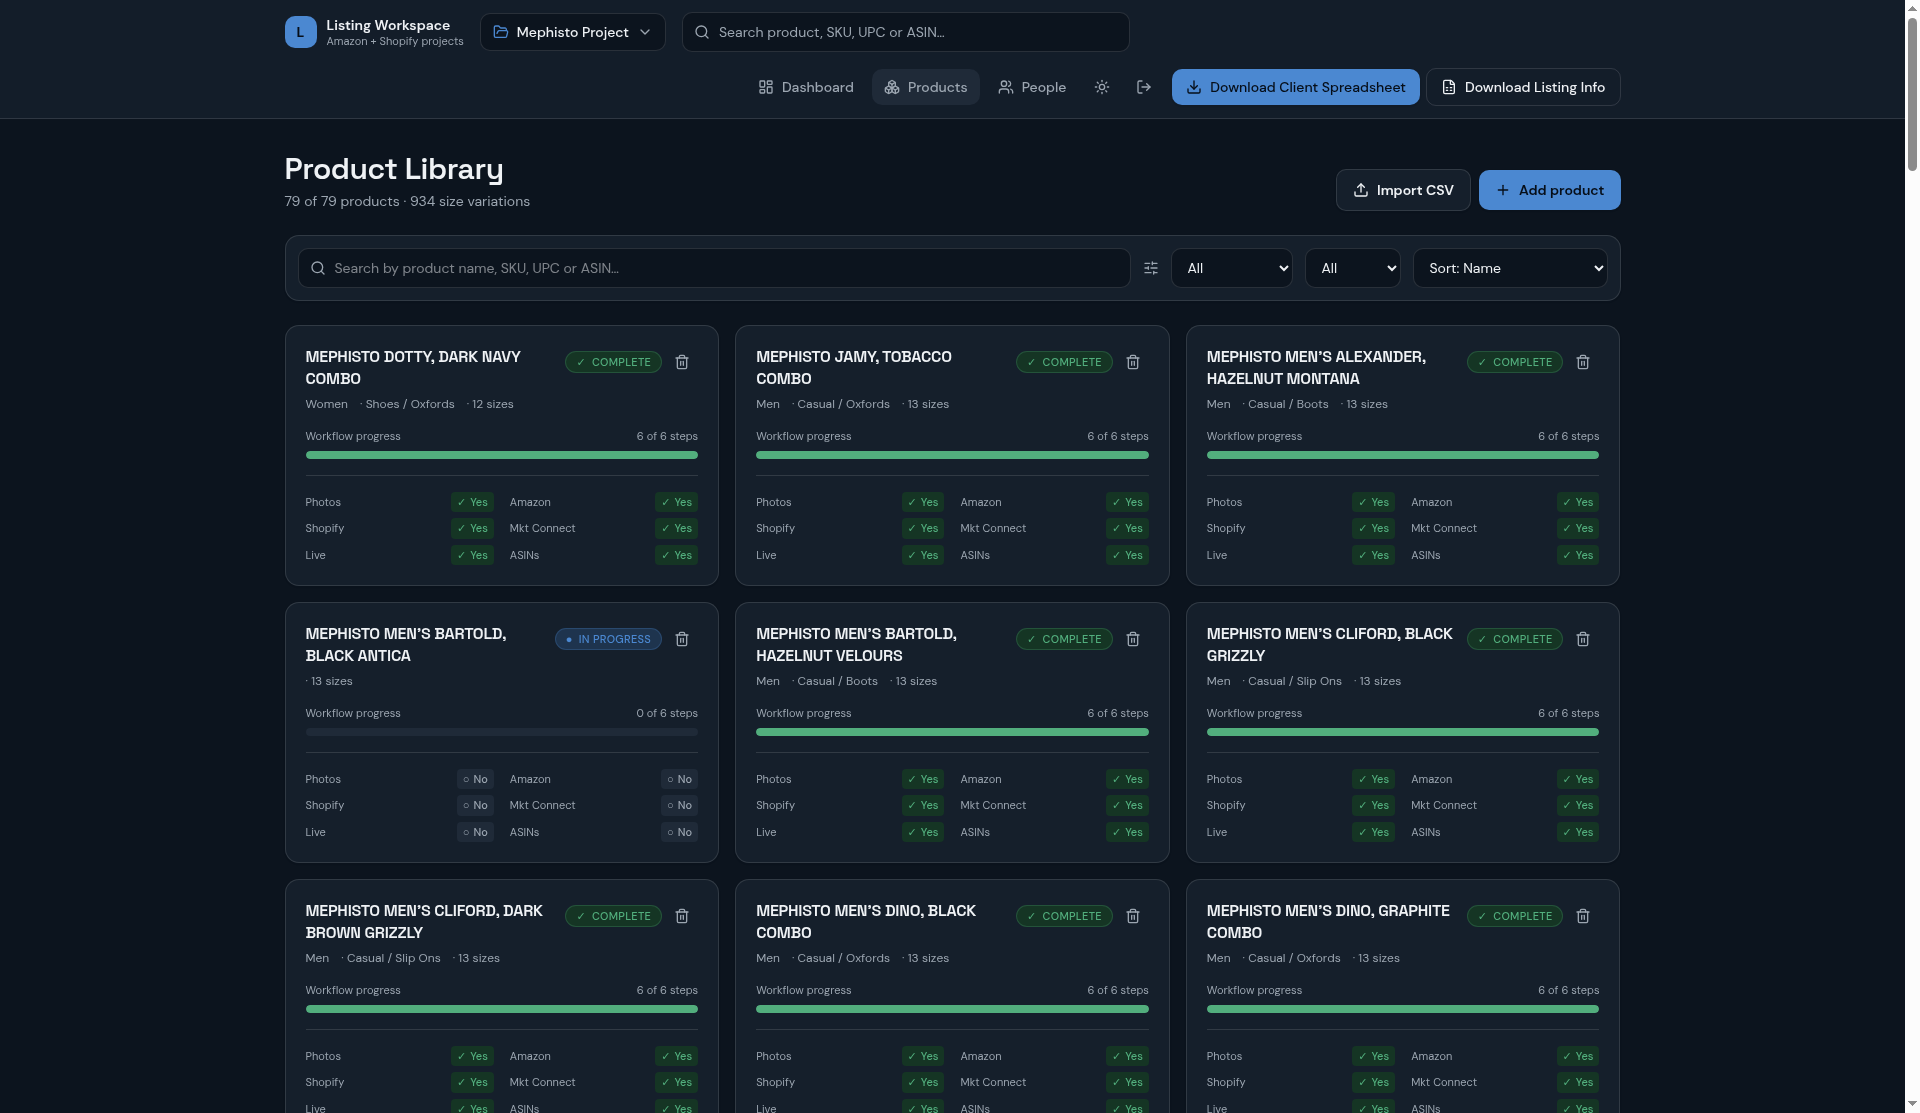This screenshot has width=1920, height=1113.
Task: Open the second All filter dropdown
Action: pyautogui.click(x=1353, y=268)
